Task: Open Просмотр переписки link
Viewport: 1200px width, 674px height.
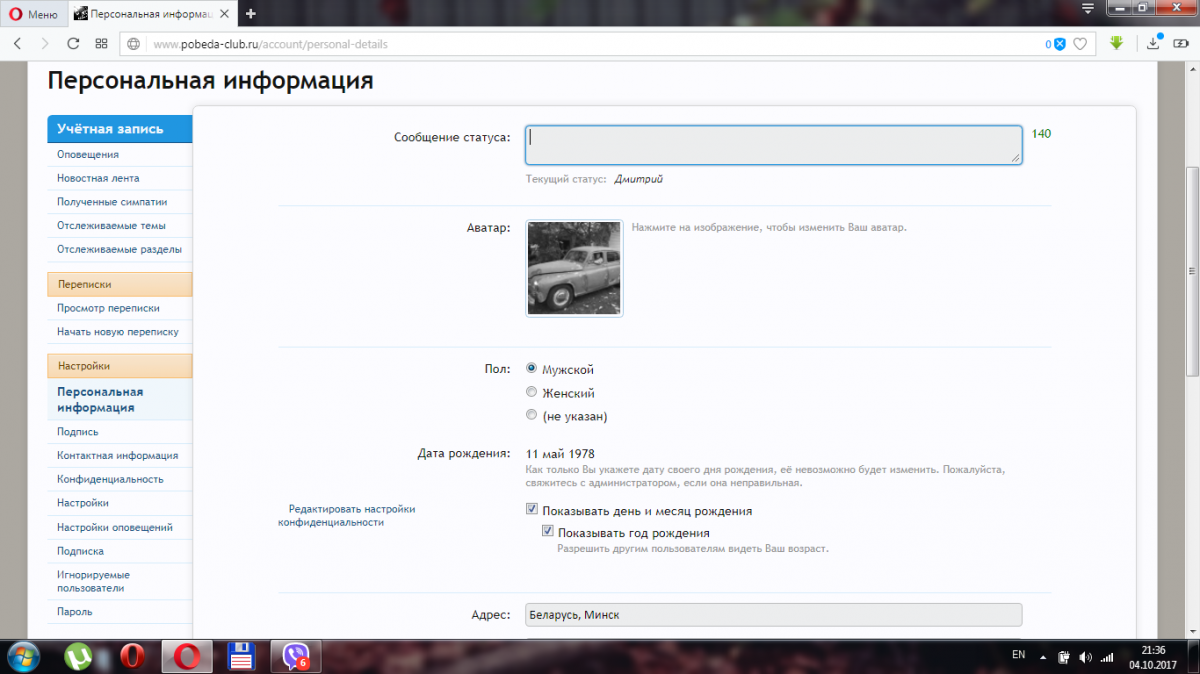Action: (x=108, y=308)
